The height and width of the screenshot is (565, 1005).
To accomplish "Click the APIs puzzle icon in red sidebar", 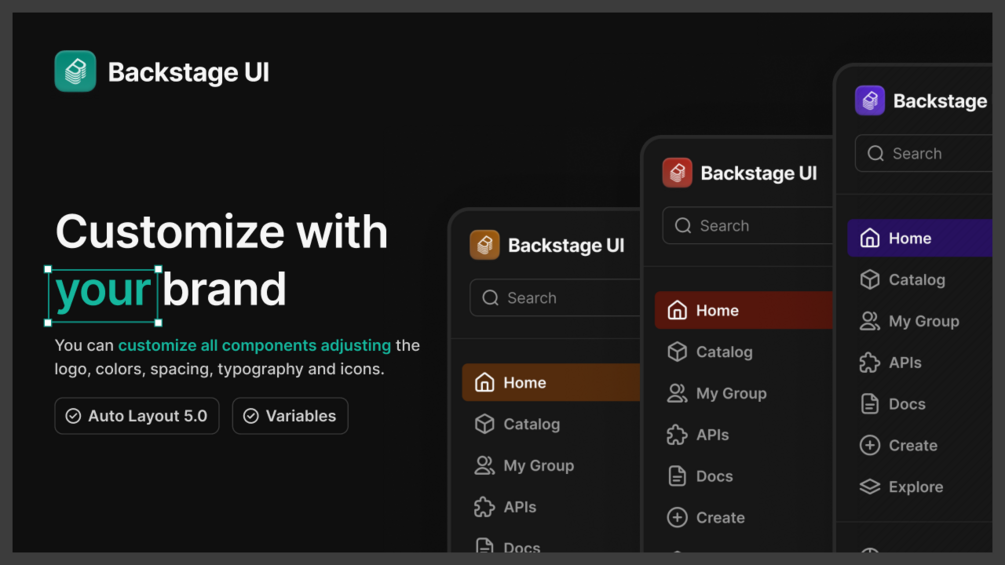I will [x=677, y=435].
